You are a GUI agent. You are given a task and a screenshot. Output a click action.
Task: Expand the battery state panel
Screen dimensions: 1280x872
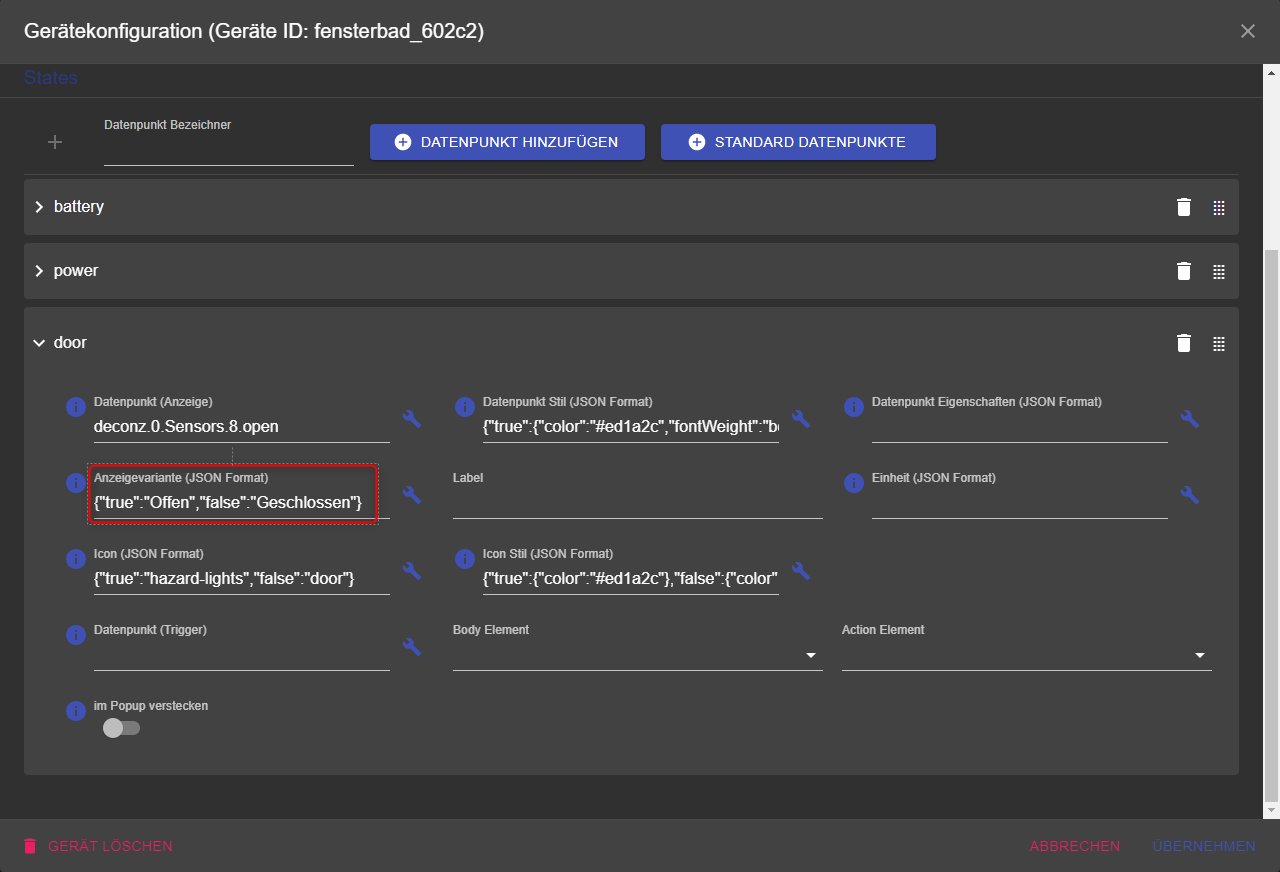tap(39, 207)
